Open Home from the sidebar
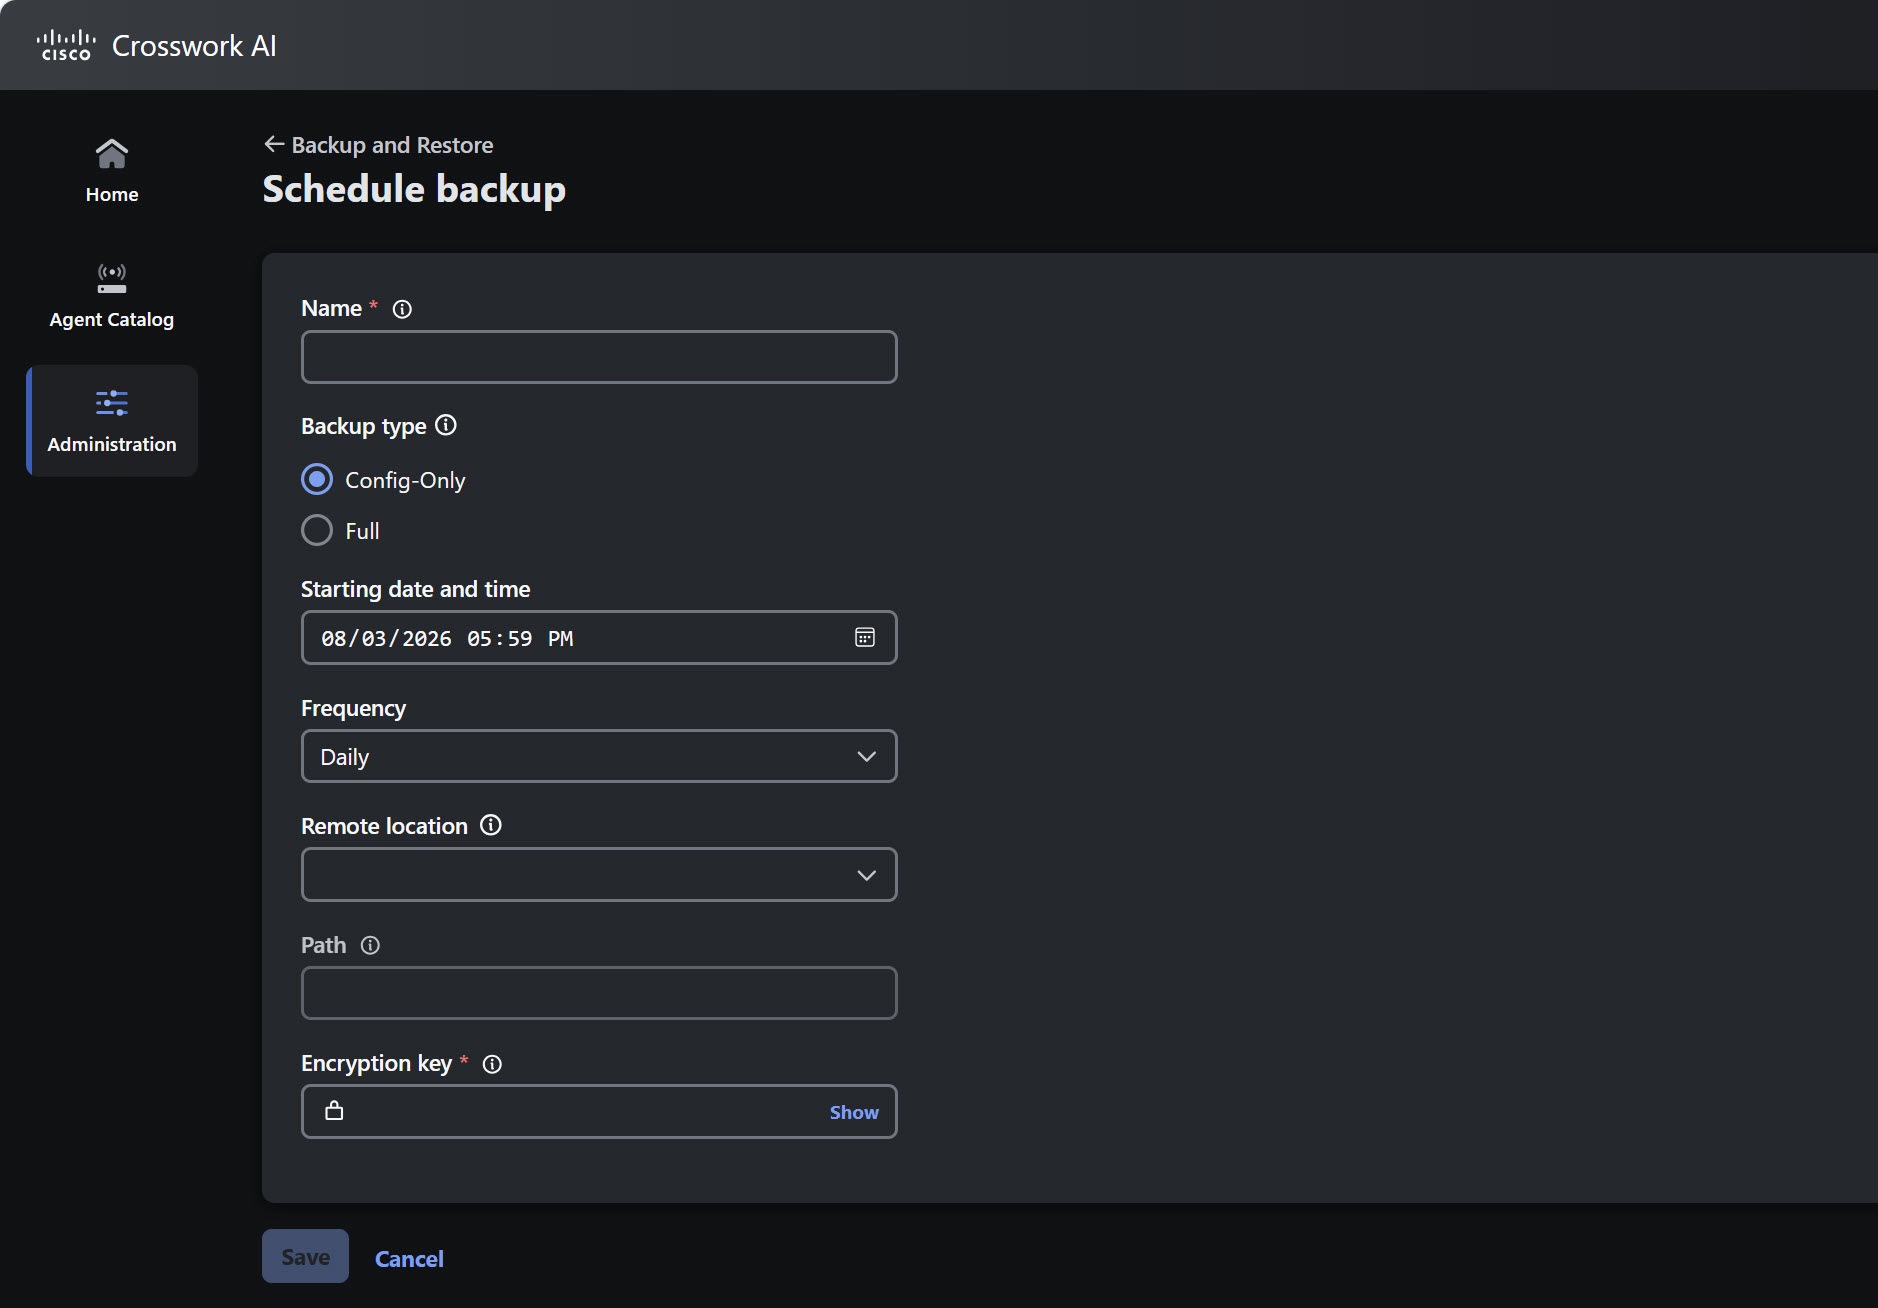 tap(111, 172)
